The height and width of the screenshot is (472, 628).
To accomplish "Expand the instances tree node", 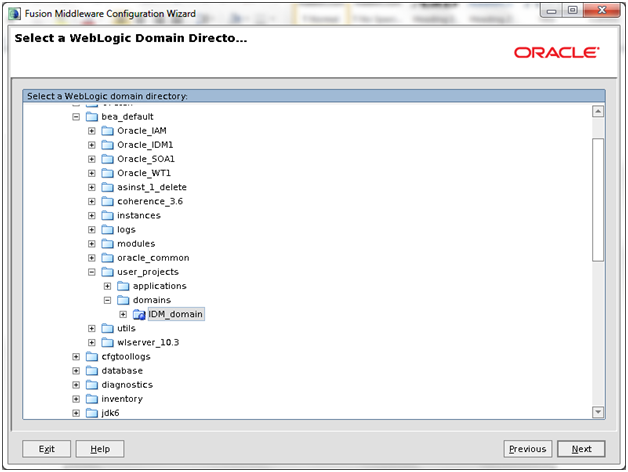I will point(92,216).
